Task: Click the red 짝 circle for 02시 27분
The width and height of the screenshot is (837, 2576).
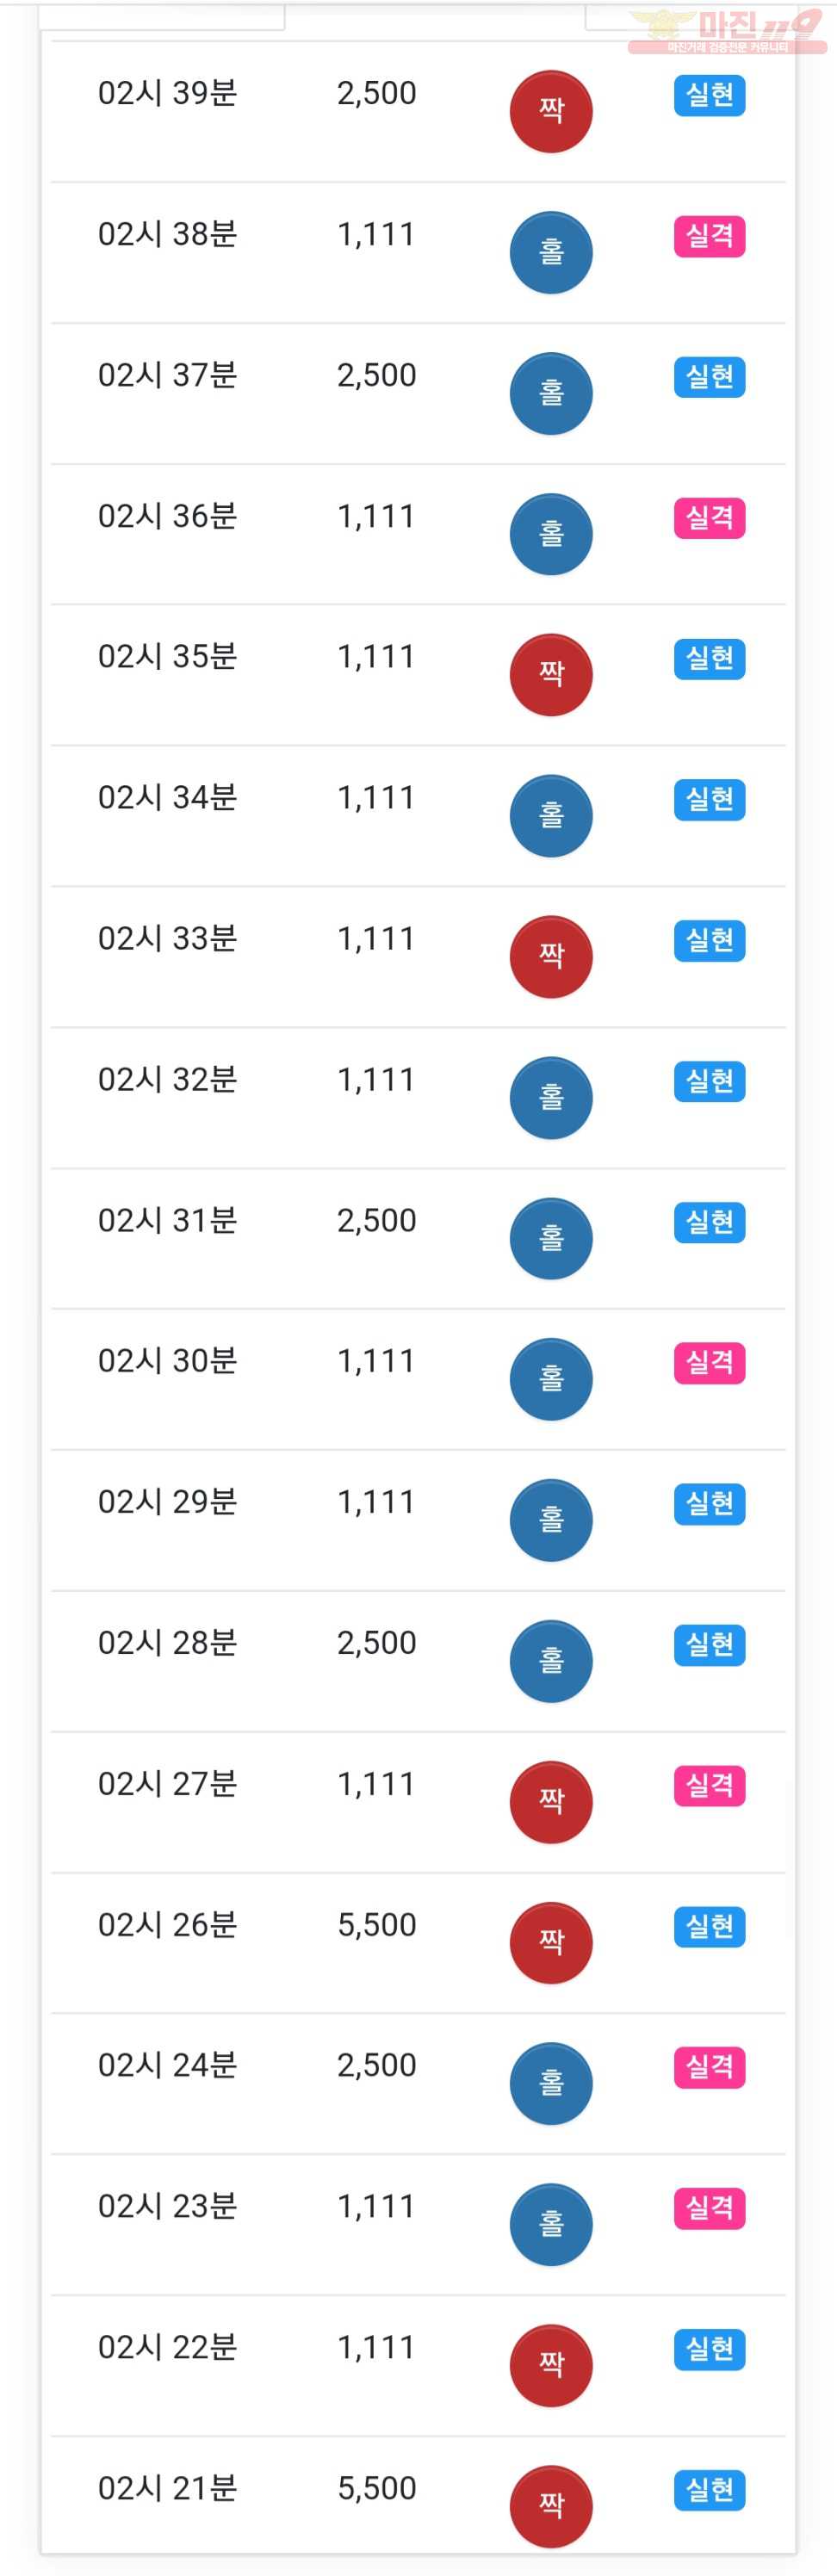Action: pyautogui.click(x=551, y=1802)
